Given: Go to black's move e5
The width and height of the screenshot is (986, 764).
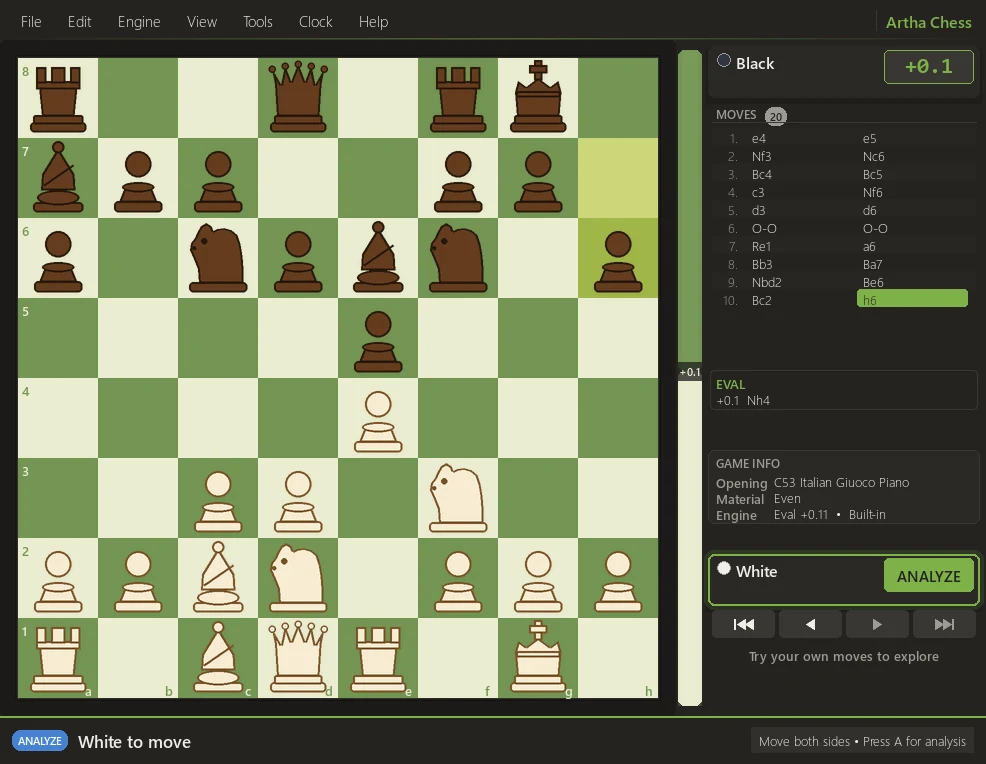Looking at the screenshot, I should 869,139.
